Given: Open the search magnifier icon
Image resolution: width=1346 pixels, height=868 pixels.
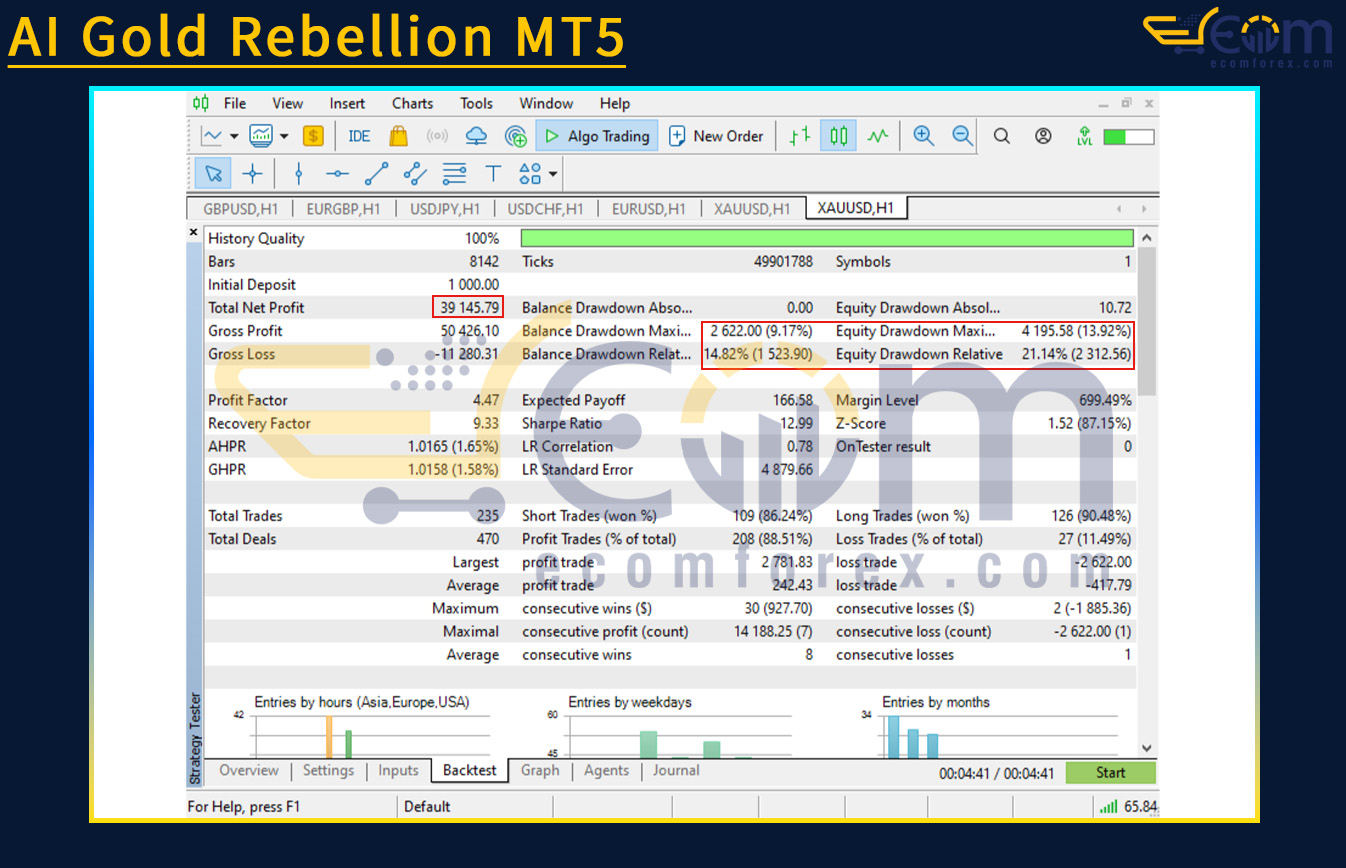Looking at the screenshot, I should 1001,136.
